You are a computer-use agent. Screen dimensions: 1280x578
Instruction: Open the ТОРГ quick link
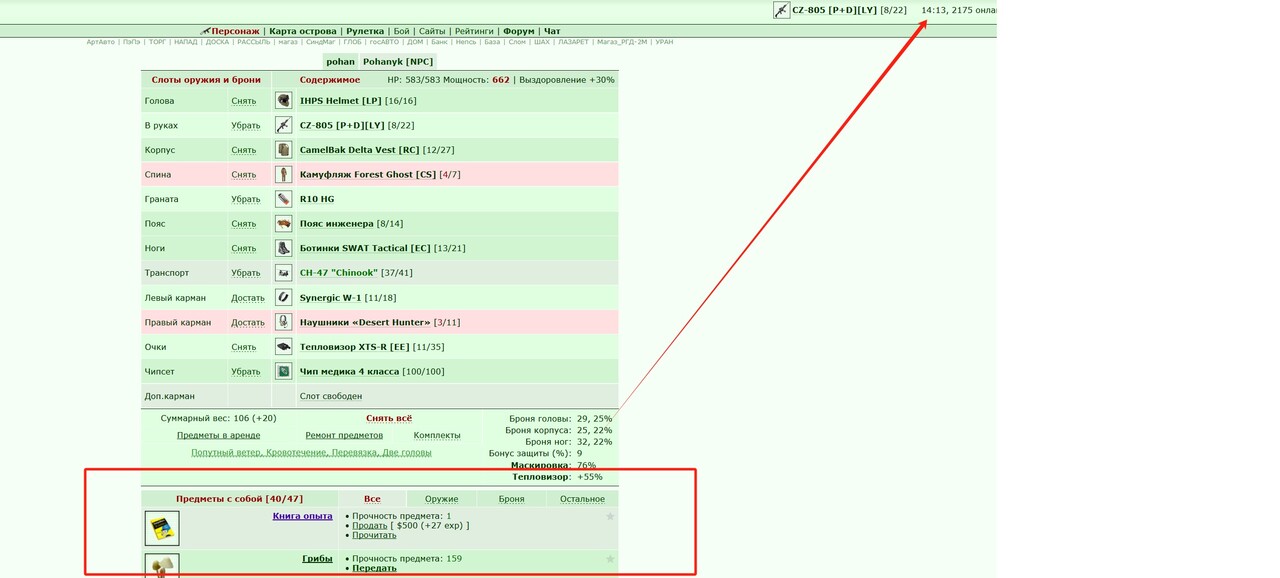157,42
